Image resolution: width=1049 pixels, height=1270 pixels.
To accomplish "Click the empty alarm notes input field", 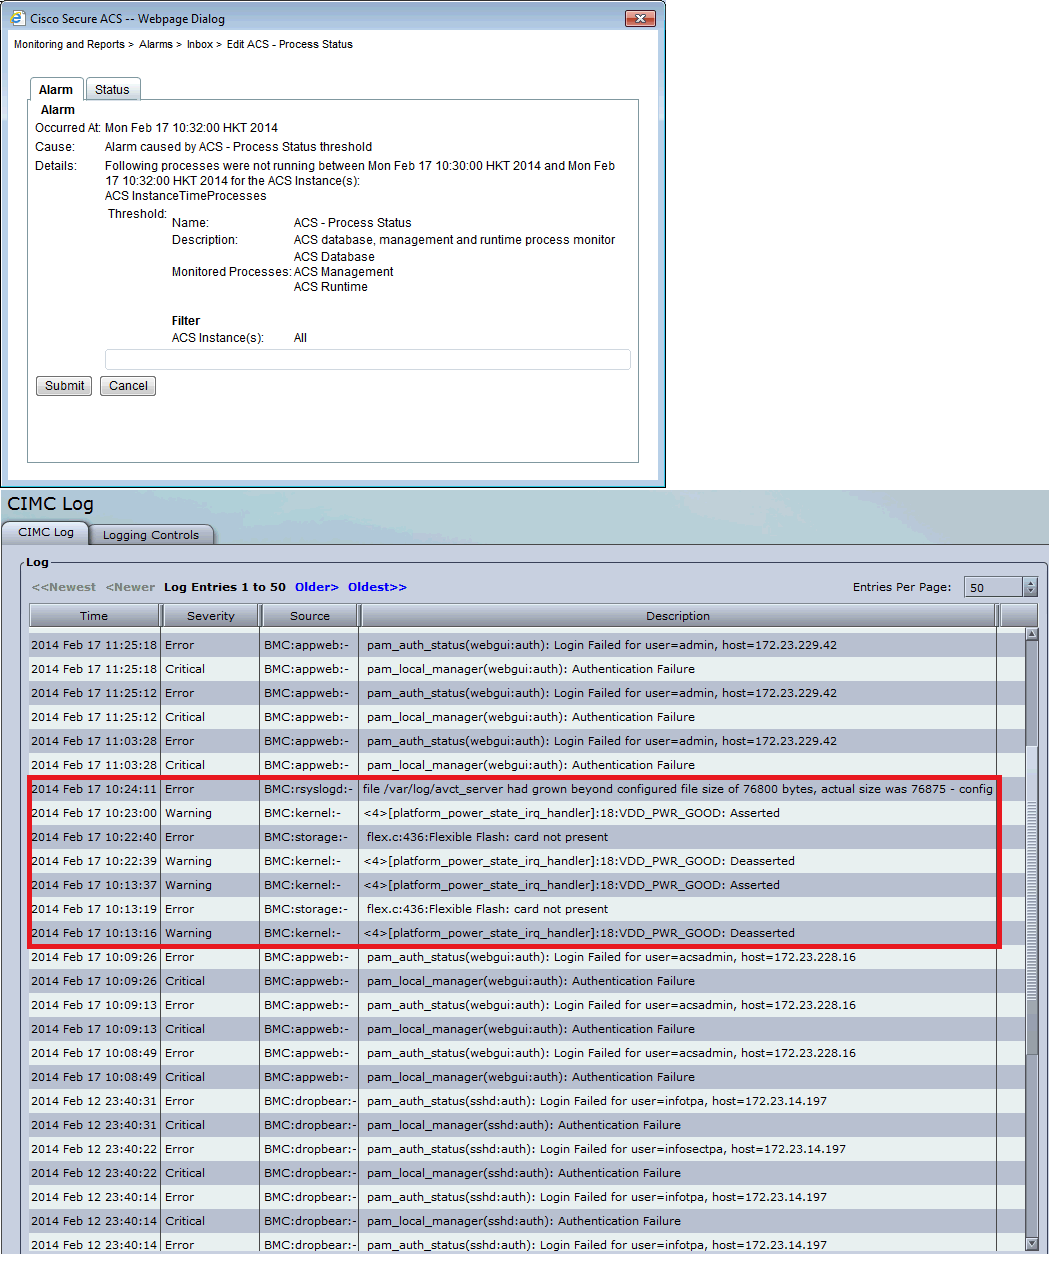I will pyautogui.click(x=368, y=360).
